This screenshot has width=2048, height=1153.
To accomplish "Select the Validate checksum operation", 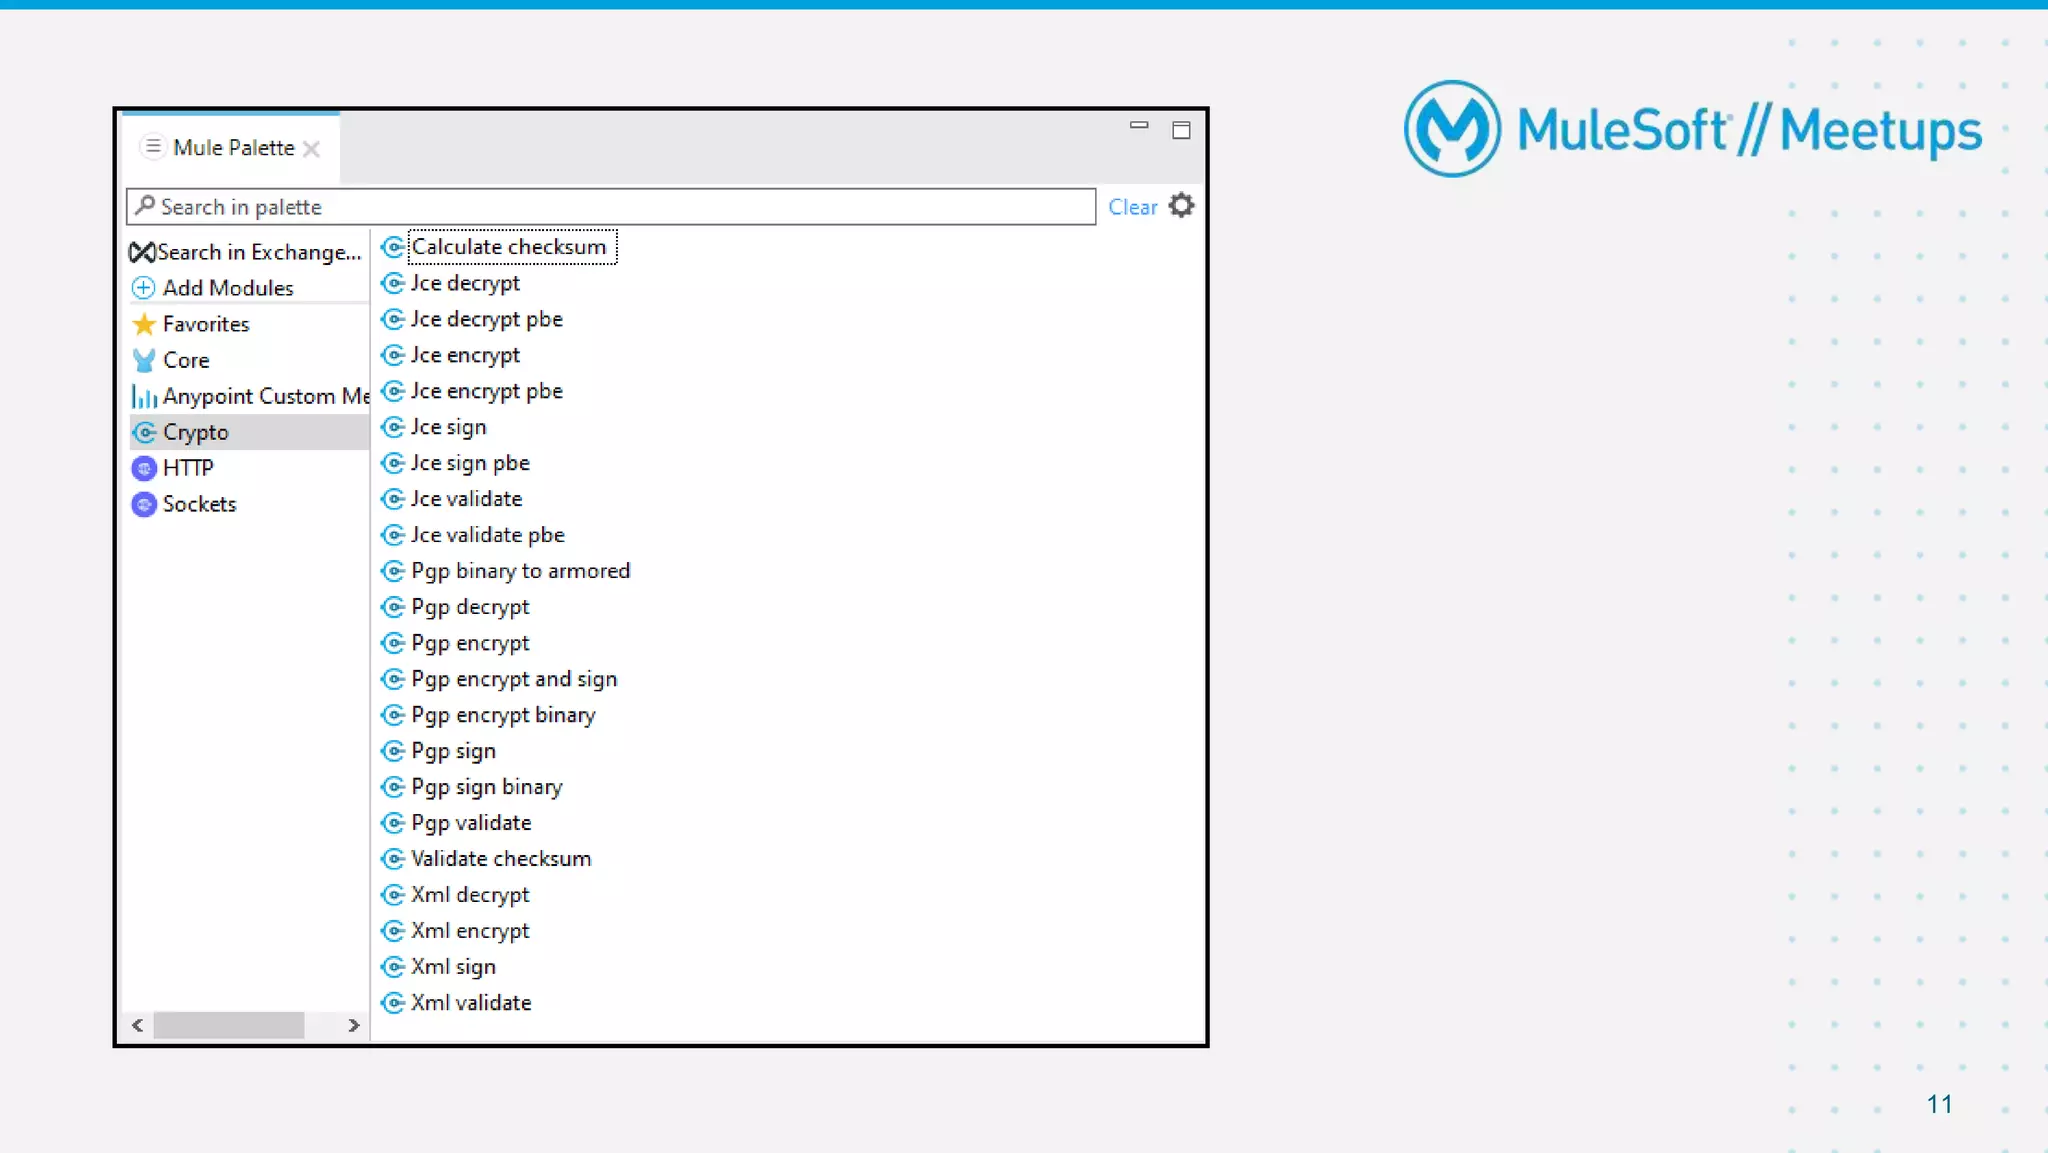I will click(x=500, y=859).
